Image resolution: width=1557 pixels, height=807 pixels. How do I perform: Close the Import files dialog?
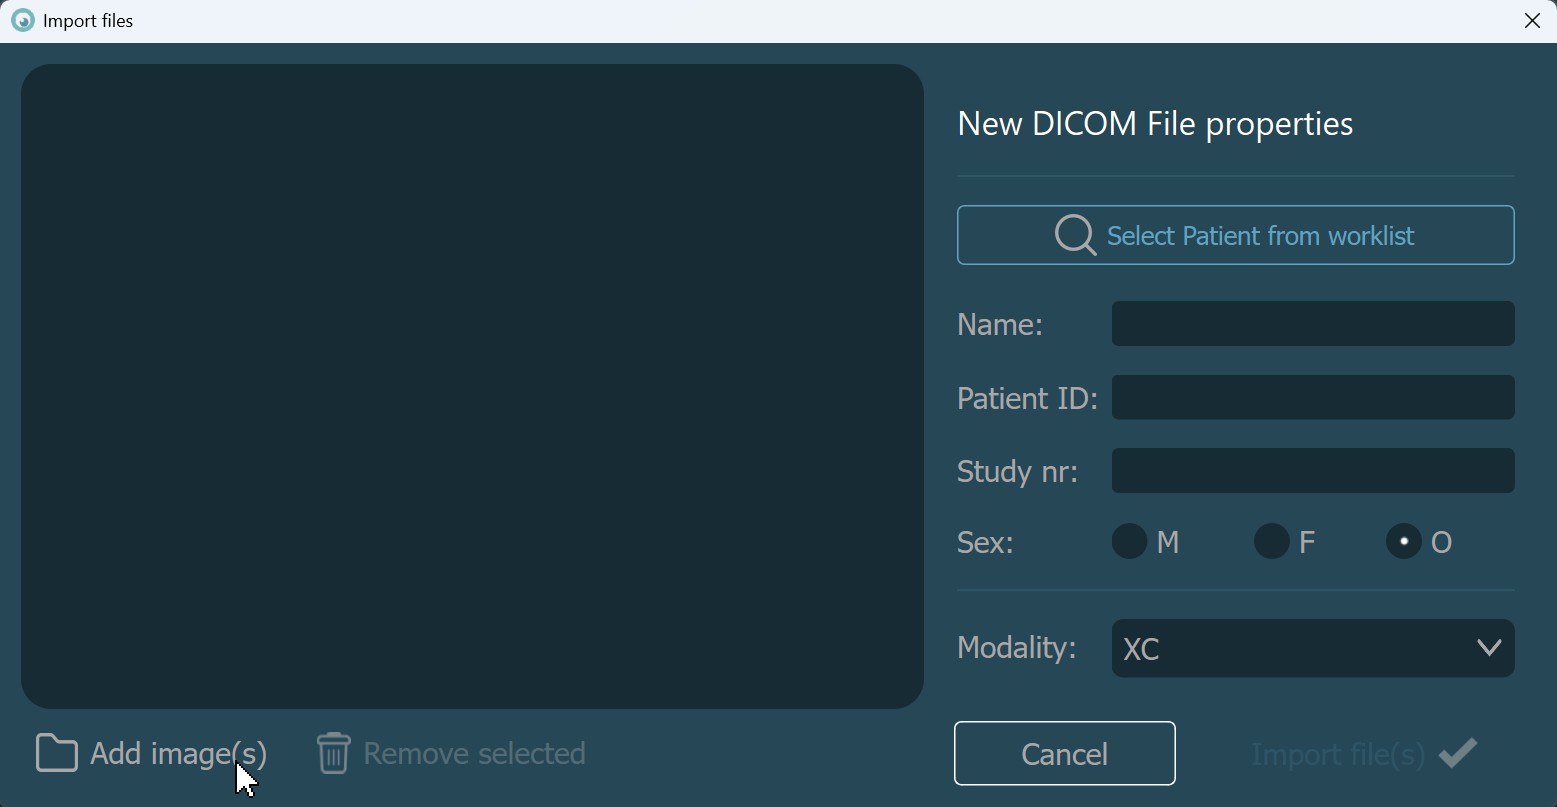click(x=1532, y=20)
